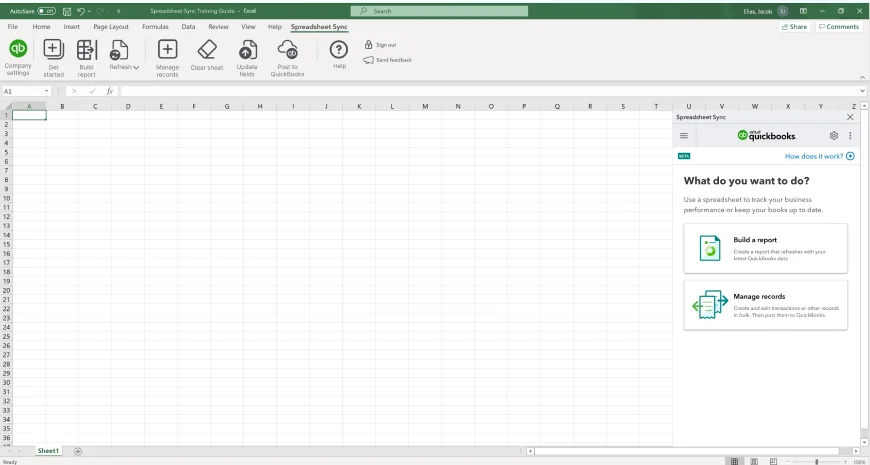Open Customize Quick Access Toolbar dropdown

[x=119, y=11]
